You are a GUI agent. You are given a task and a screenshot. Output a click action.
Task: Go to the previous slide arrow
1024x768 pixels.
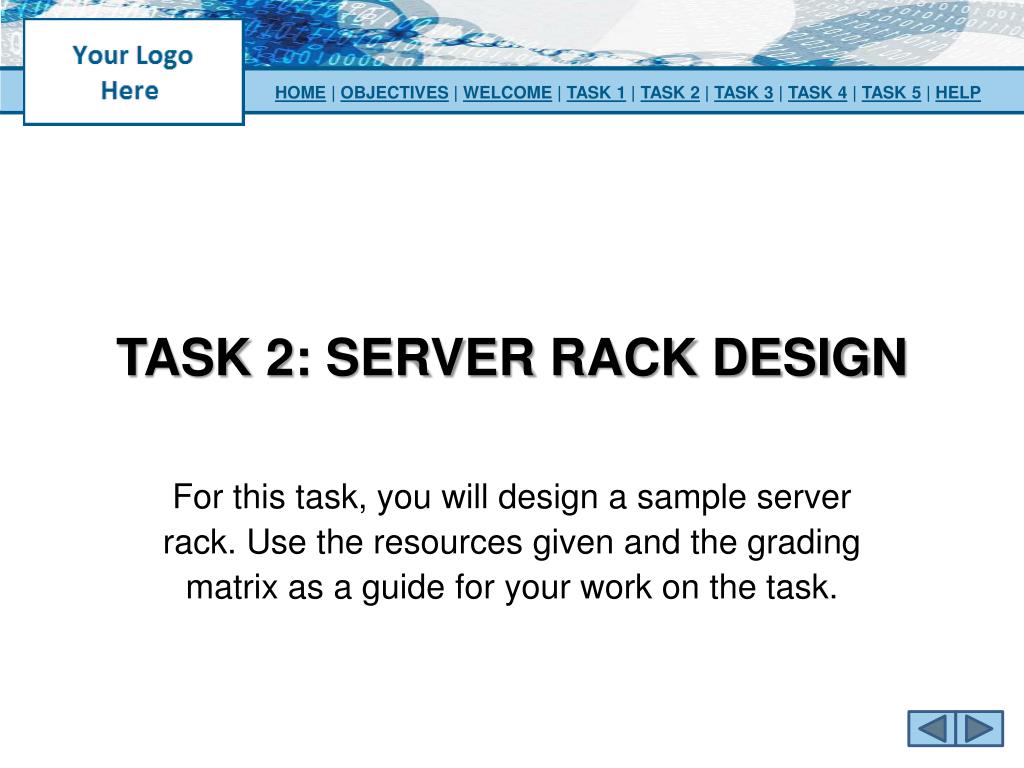(932, 728)
